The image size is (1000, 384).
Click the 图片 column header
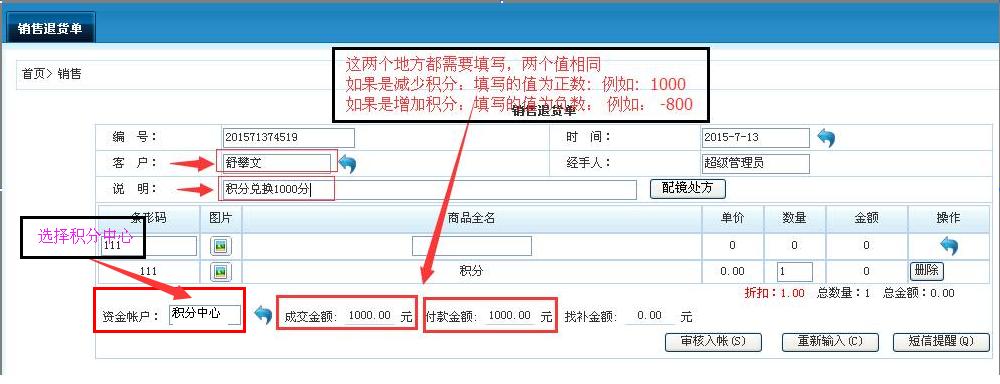pos(221,218)
